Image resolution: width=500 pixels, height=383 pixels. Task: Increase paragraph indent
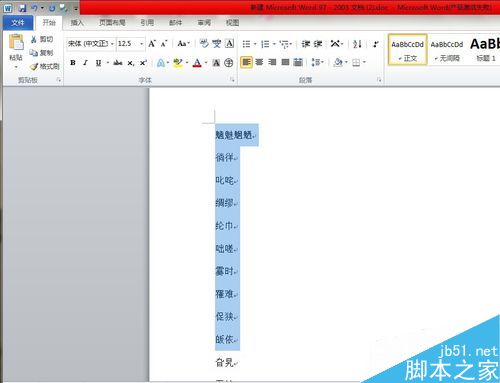point(318,44)
